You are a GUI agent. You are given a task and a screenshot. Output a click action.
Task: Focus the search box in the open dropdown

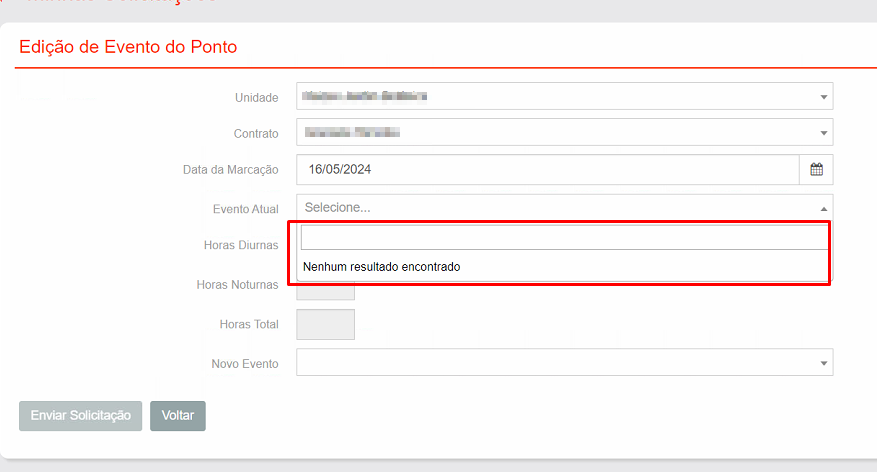pos(564,237)
